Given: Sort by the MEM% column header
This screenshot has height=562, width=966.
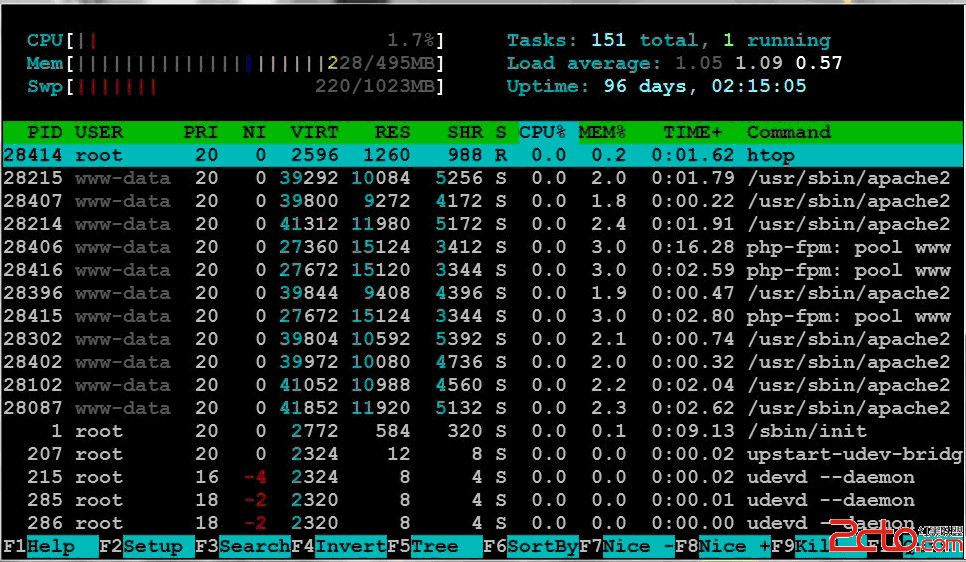Looking at the screenshot, I should click(602, 132).
